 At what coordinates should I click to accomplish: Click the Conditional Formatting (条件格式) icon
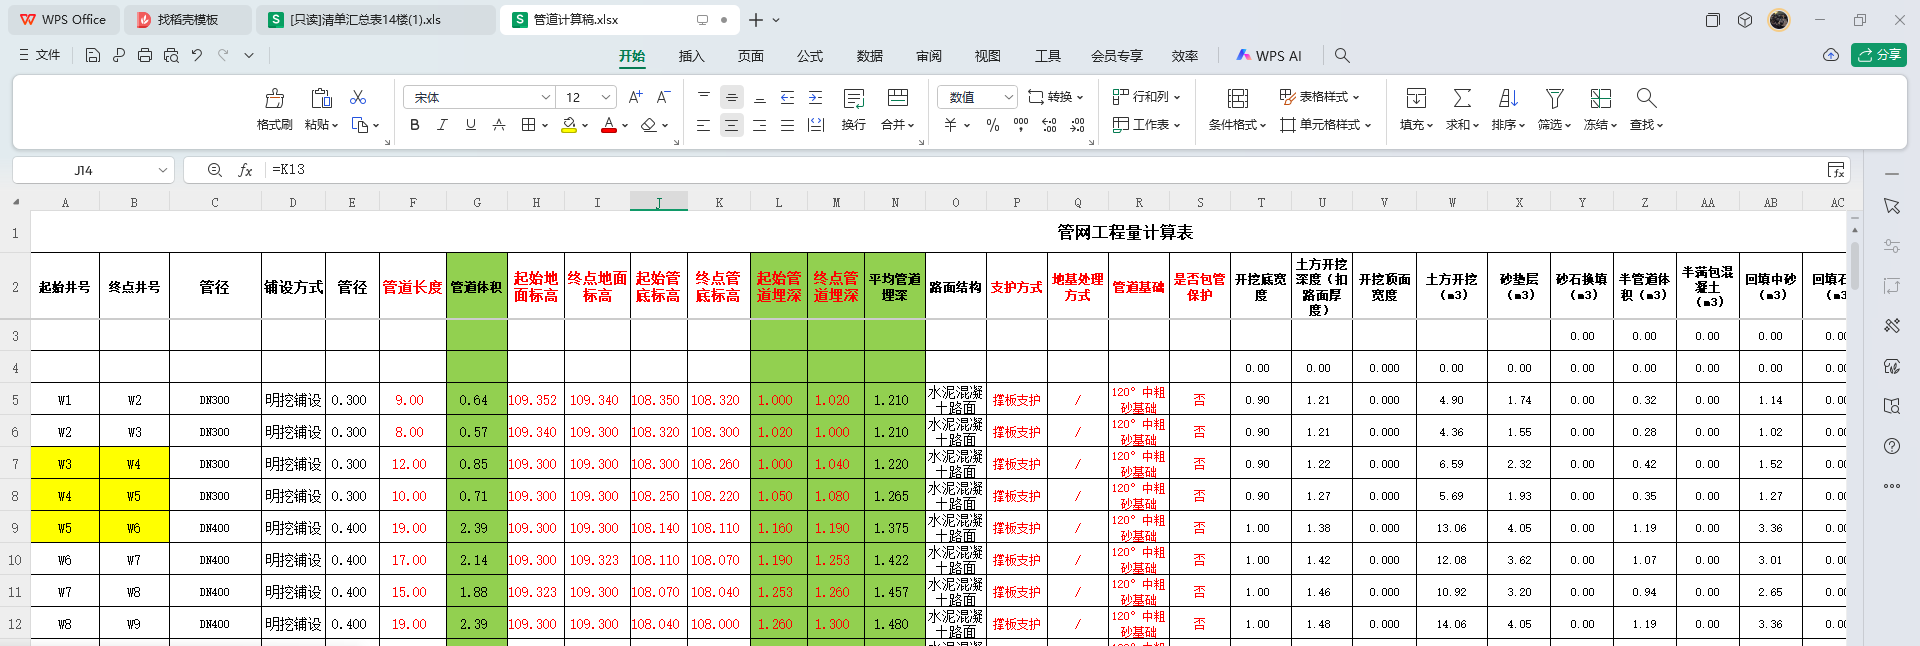point(1238,98)
